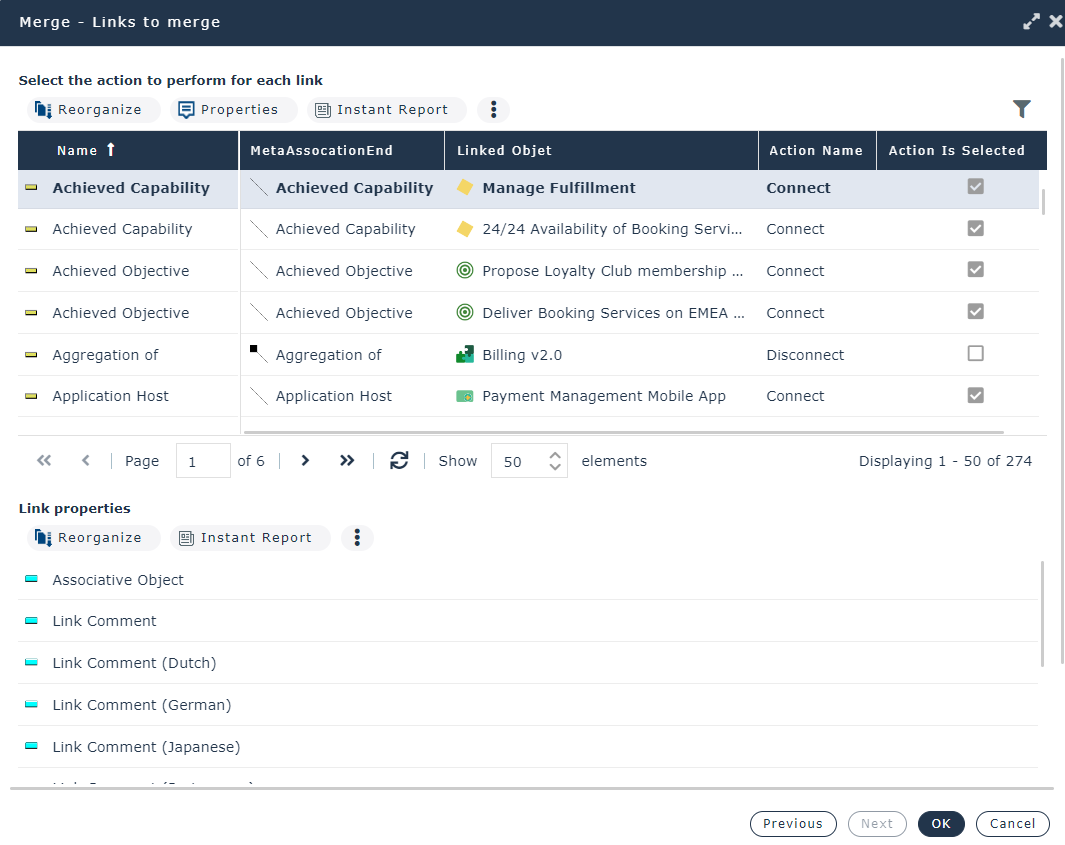Expand the dialog with the maximize arrows
Viewport: 1065px width, 845px height.
(x=1031, y=21)
